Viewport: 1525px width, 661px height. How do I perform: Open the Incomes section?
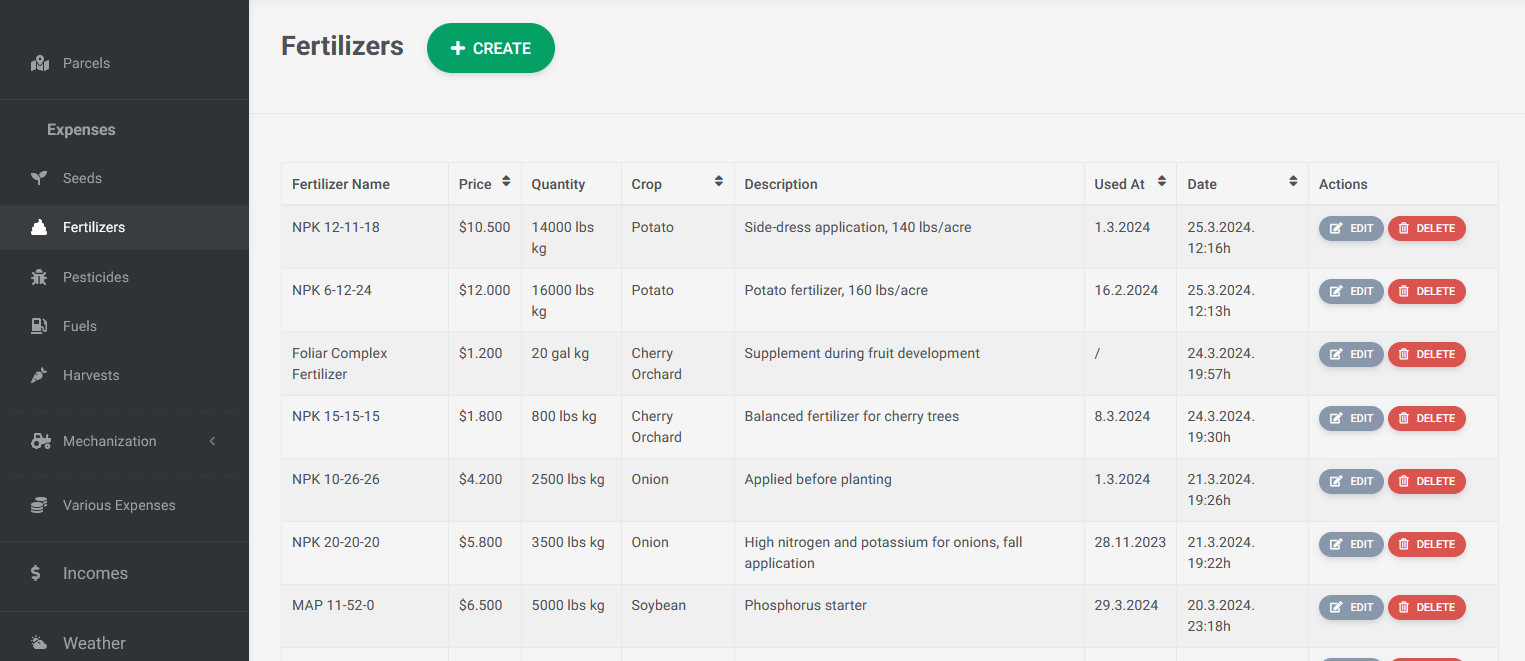(x=124, y=573)
